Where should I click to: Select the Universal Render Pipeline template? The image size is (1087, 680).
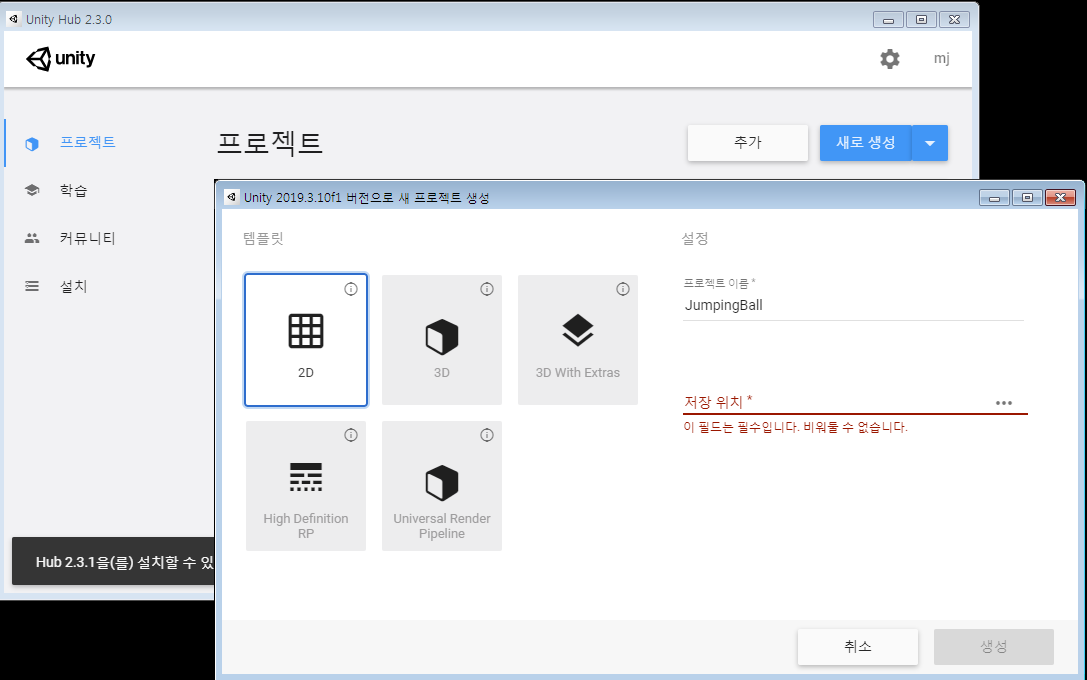[x=442, y=486]
